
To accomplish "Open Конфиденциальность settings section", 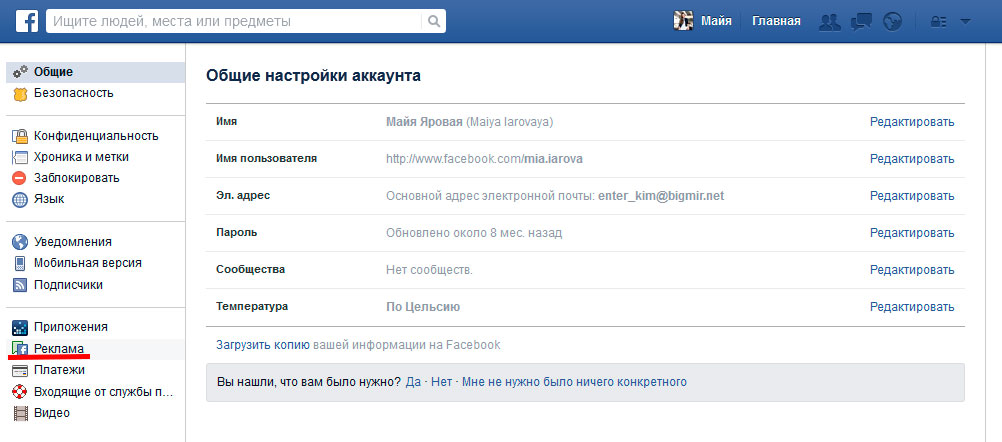I will coord(95,136).
